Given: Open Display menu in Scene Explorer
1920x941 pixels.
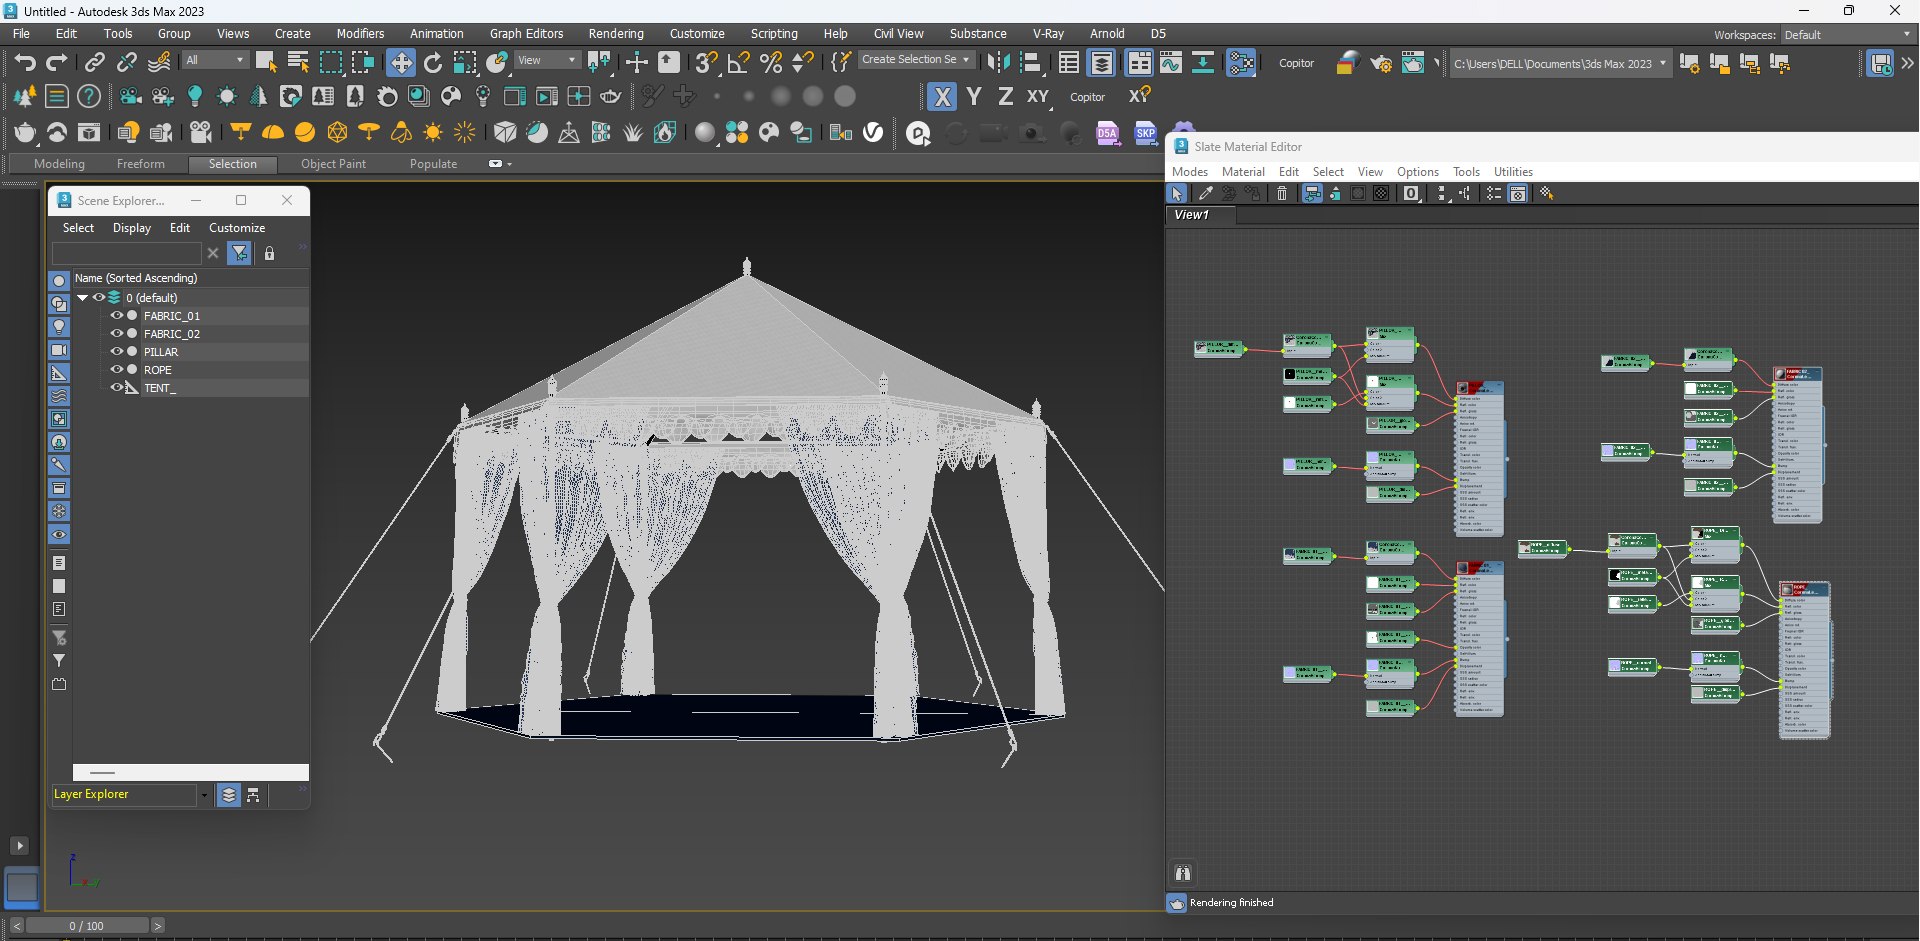Looking at the screenshot, I should [131, 228].
